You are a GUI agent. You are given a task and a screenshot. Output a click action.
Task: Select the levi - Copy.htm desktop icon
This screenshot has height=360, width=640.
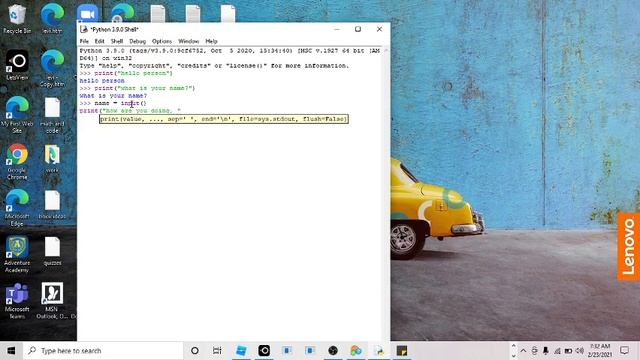[52, 68]
